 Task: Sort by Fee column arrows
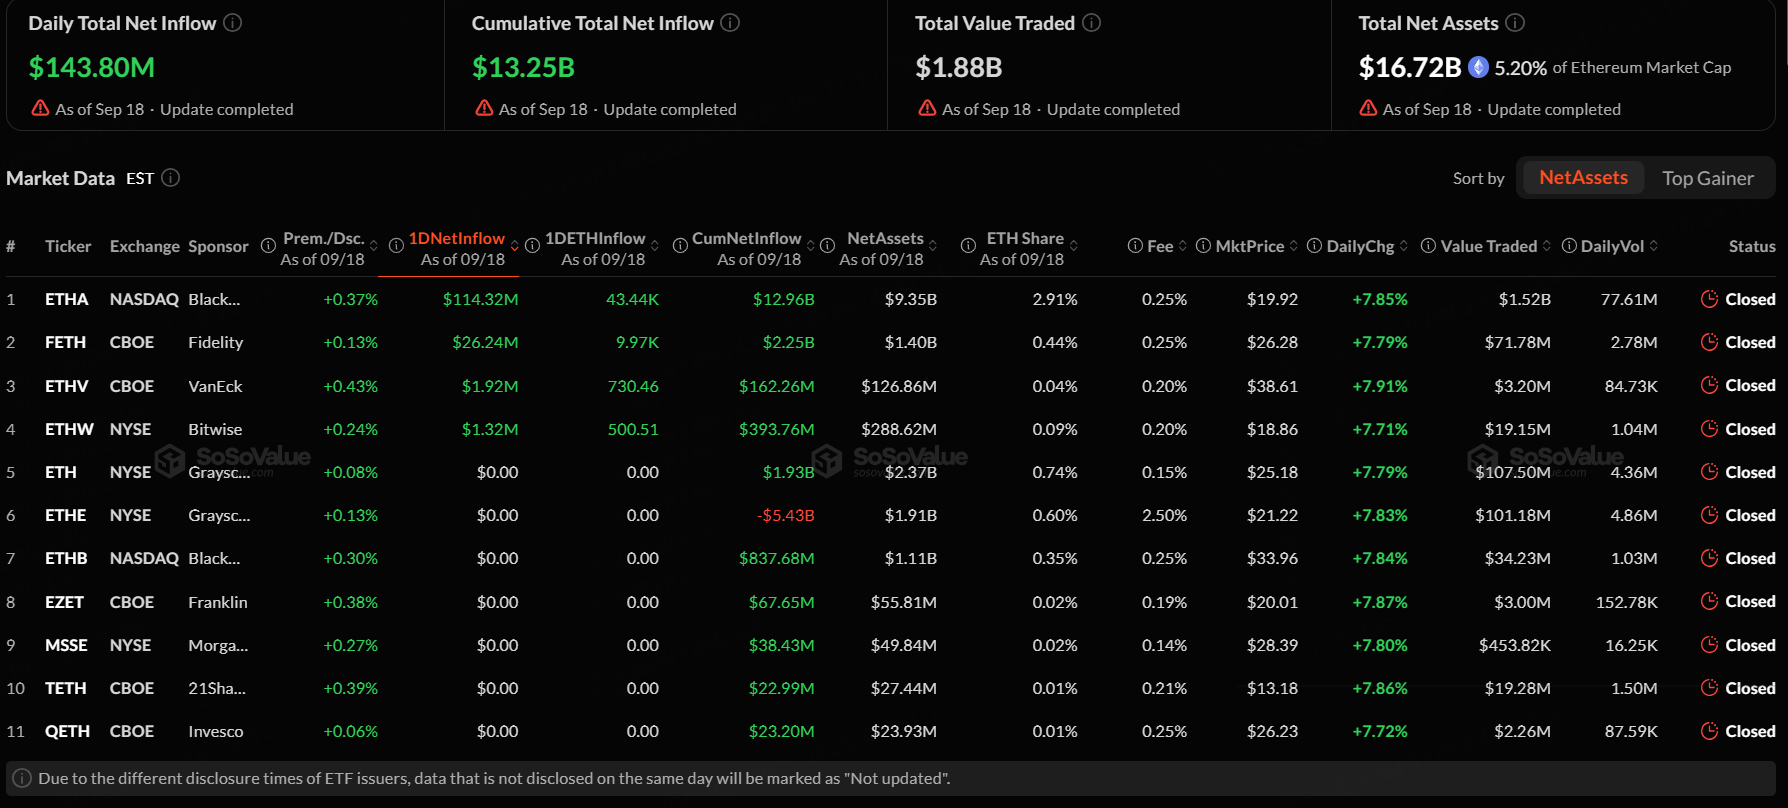tap(1183, 246)
